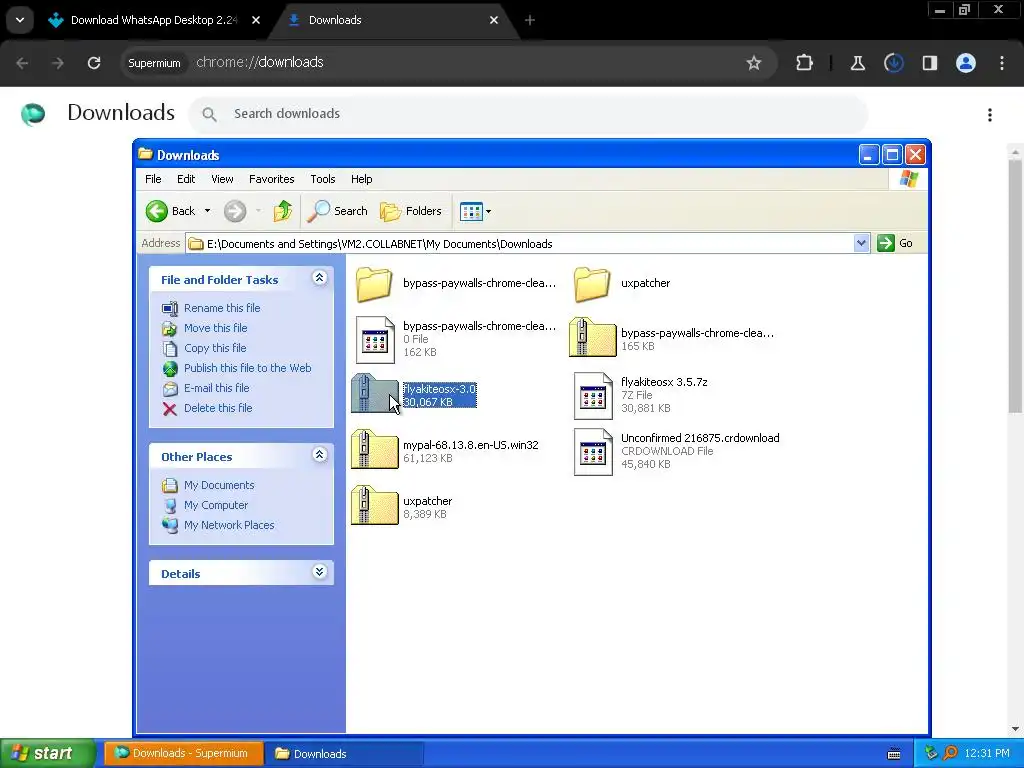This screenshot has width=1024, height=768.
Task: Select the mypal-68.13.8.en-US.win32 zip icon
Action: click(374, 450)
